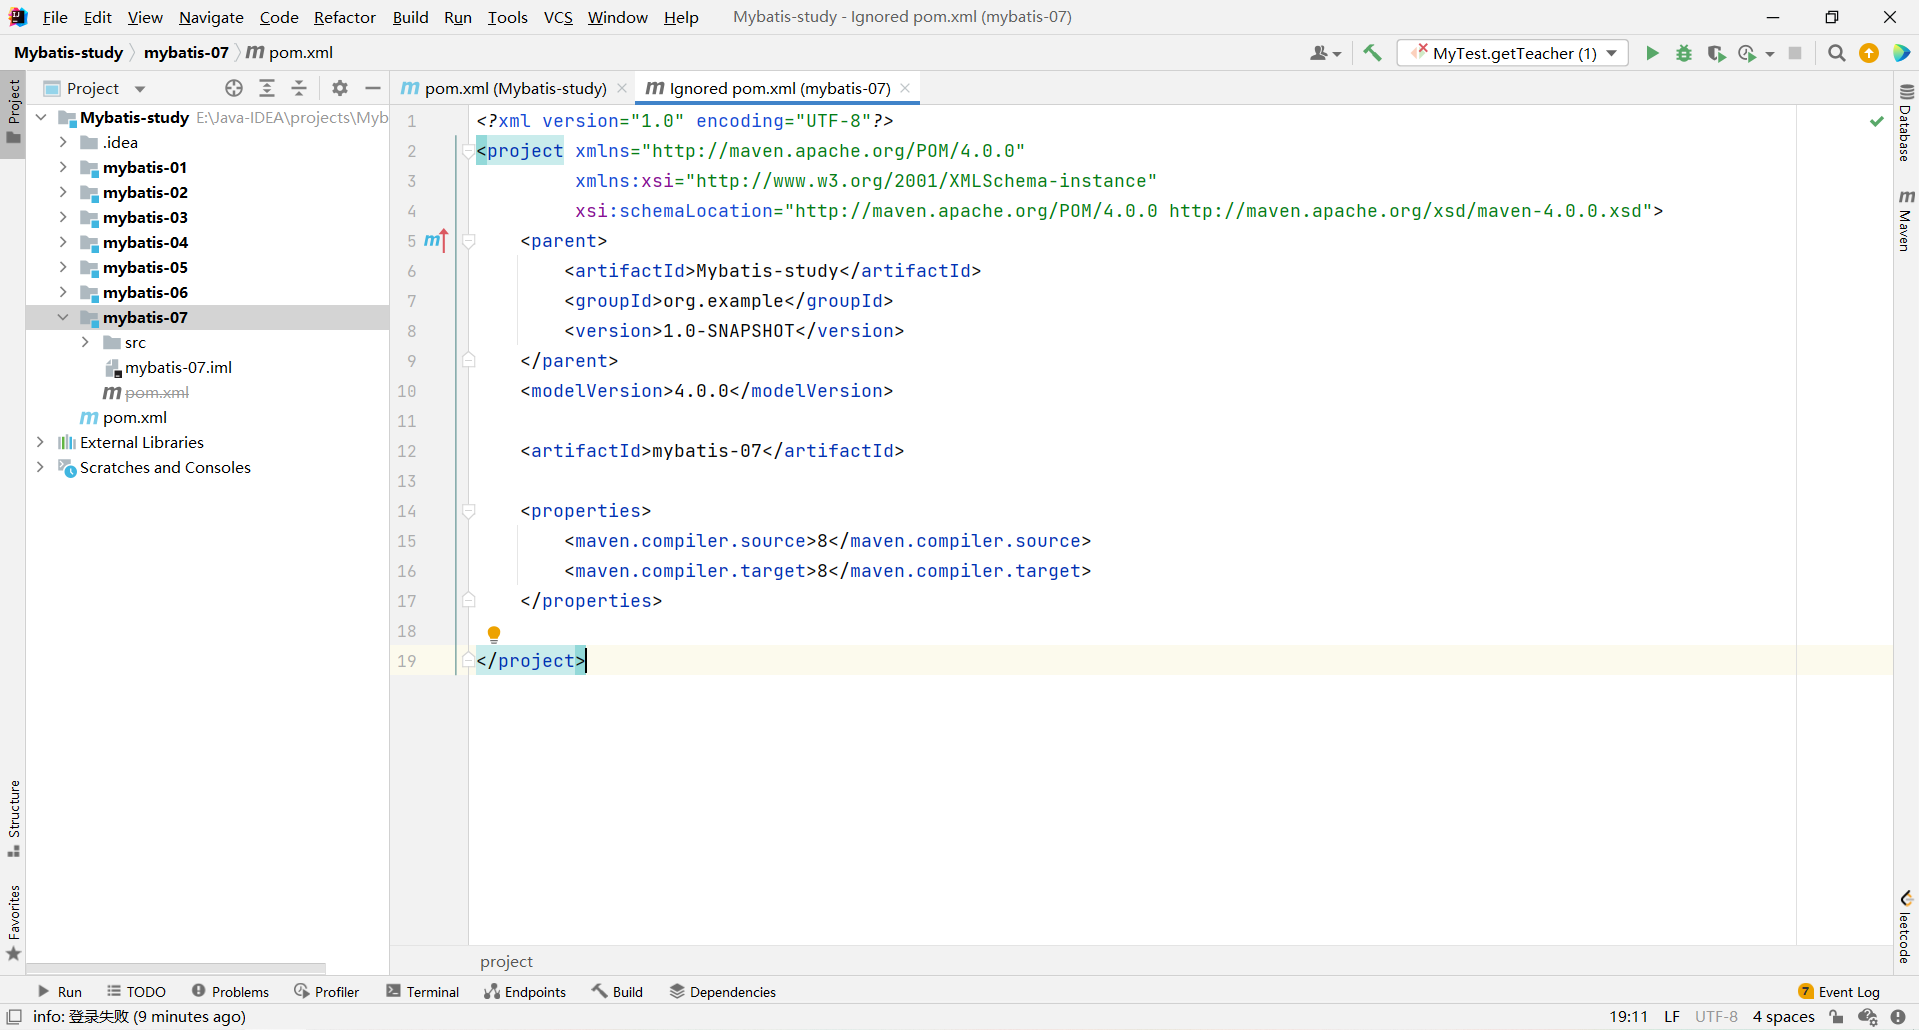1919x1030 pixels.
Task: Open the Favorites tool window
Action: [13, 922]
